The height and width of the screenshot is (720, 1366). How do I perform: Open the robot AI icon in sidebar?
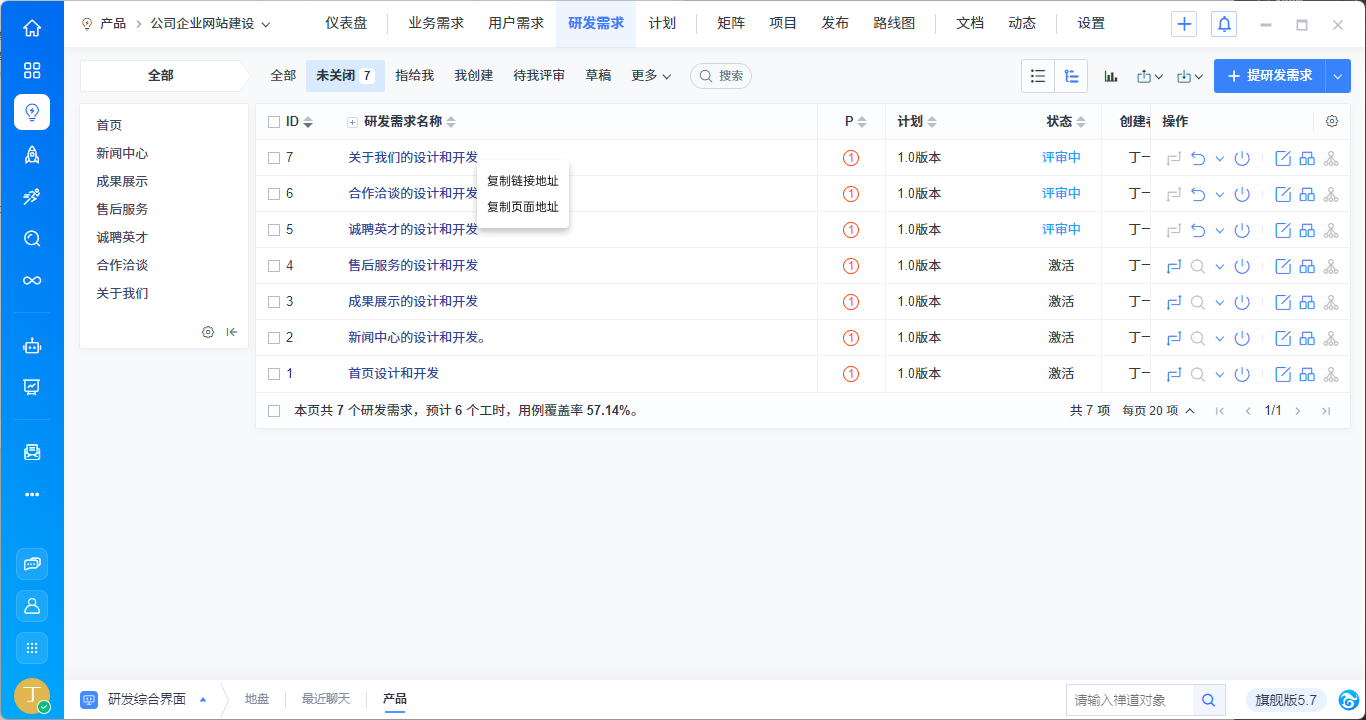coord(32,346)
